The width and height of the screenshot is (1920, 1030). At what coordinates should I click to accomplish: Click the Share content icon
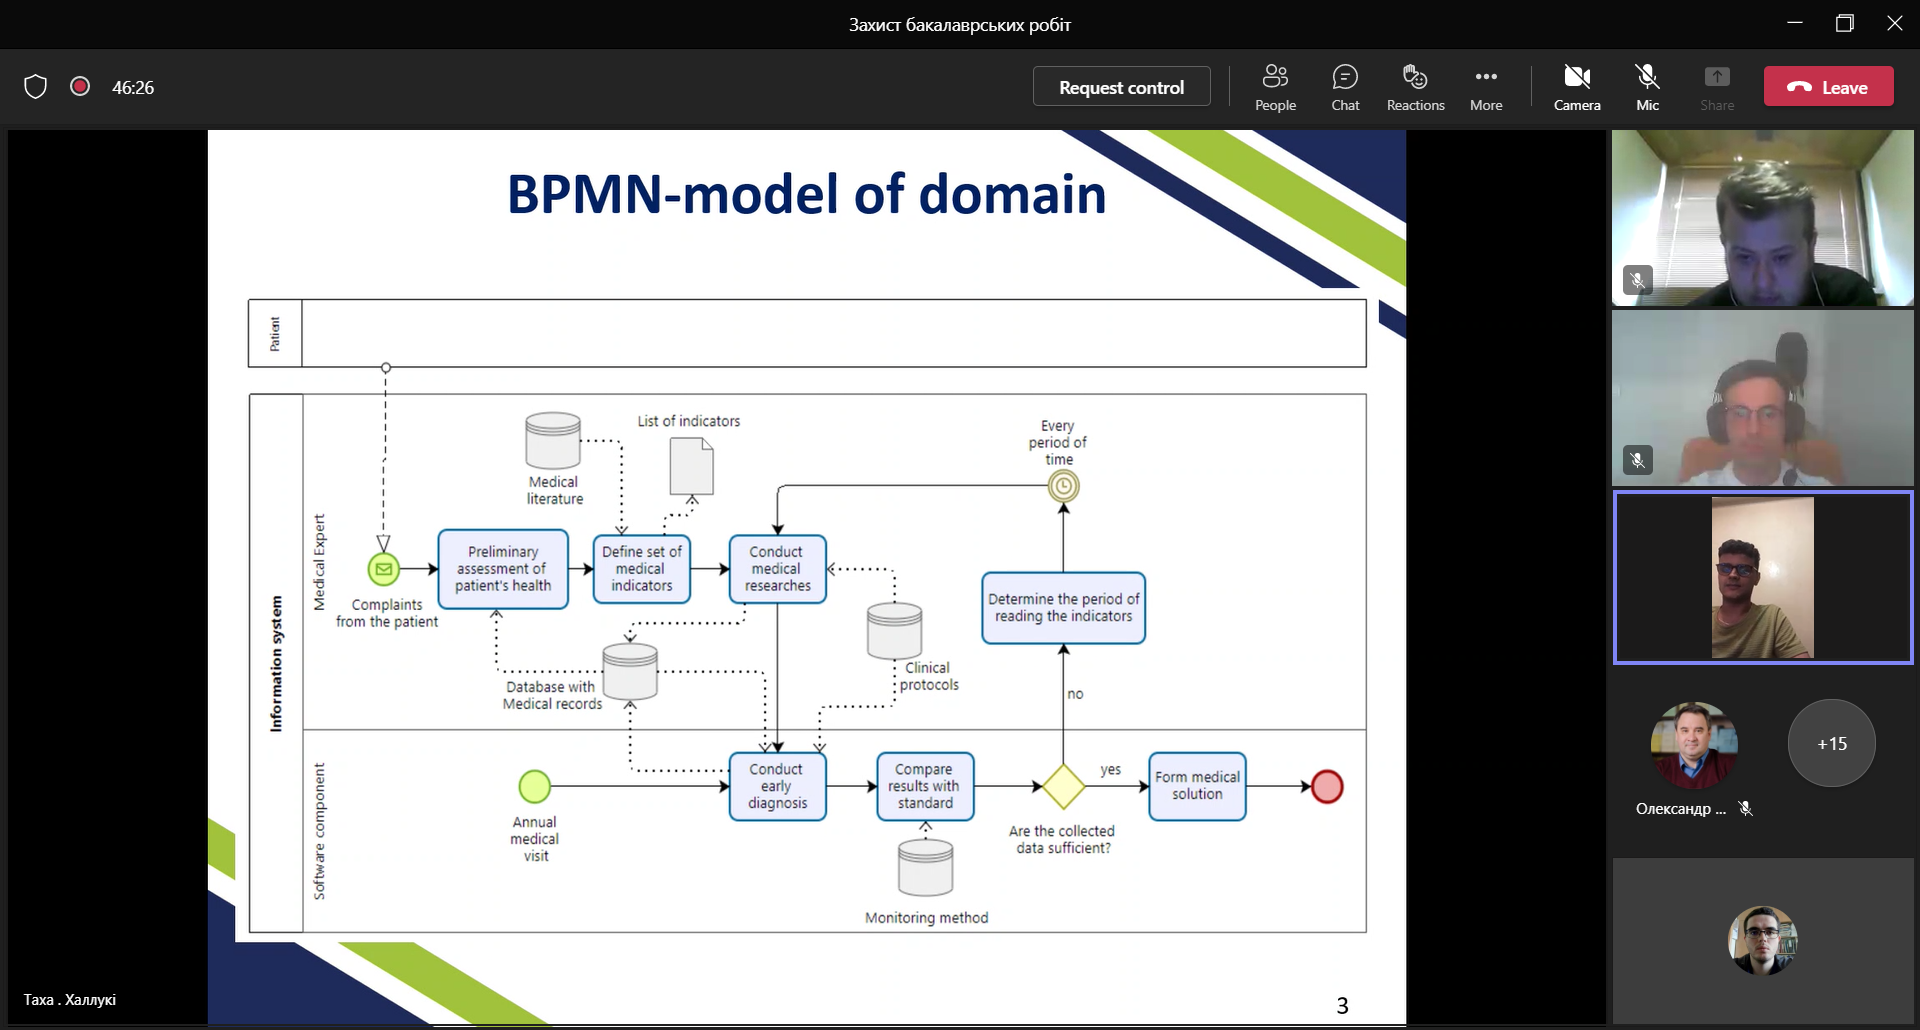(x=1717, y=87)
